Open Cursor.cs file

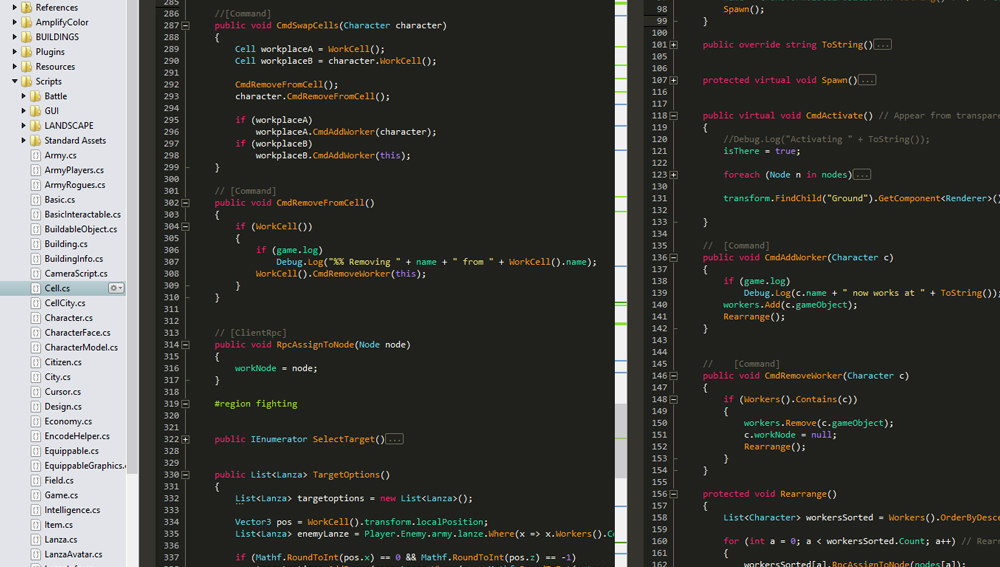62,392
